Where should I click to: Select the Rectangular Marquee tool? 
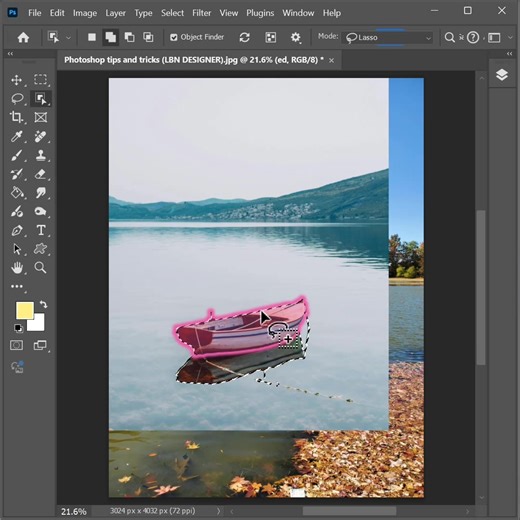click(41, 80)
